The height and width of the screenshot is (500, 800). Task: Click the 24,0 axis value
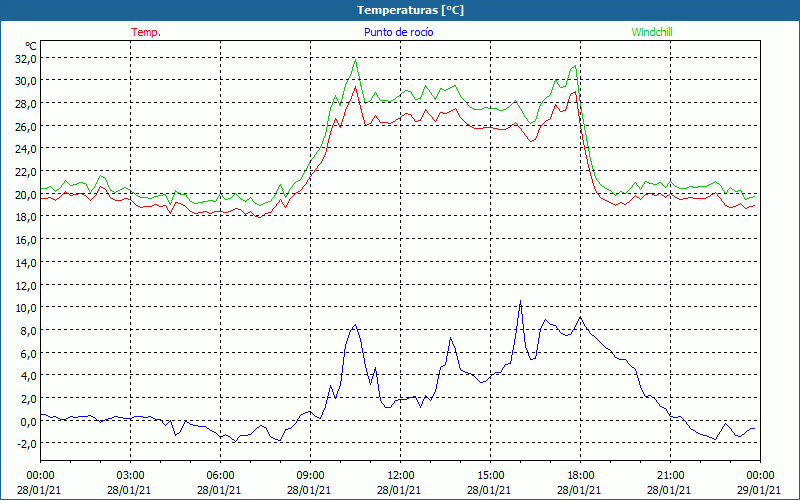point(26,149)
